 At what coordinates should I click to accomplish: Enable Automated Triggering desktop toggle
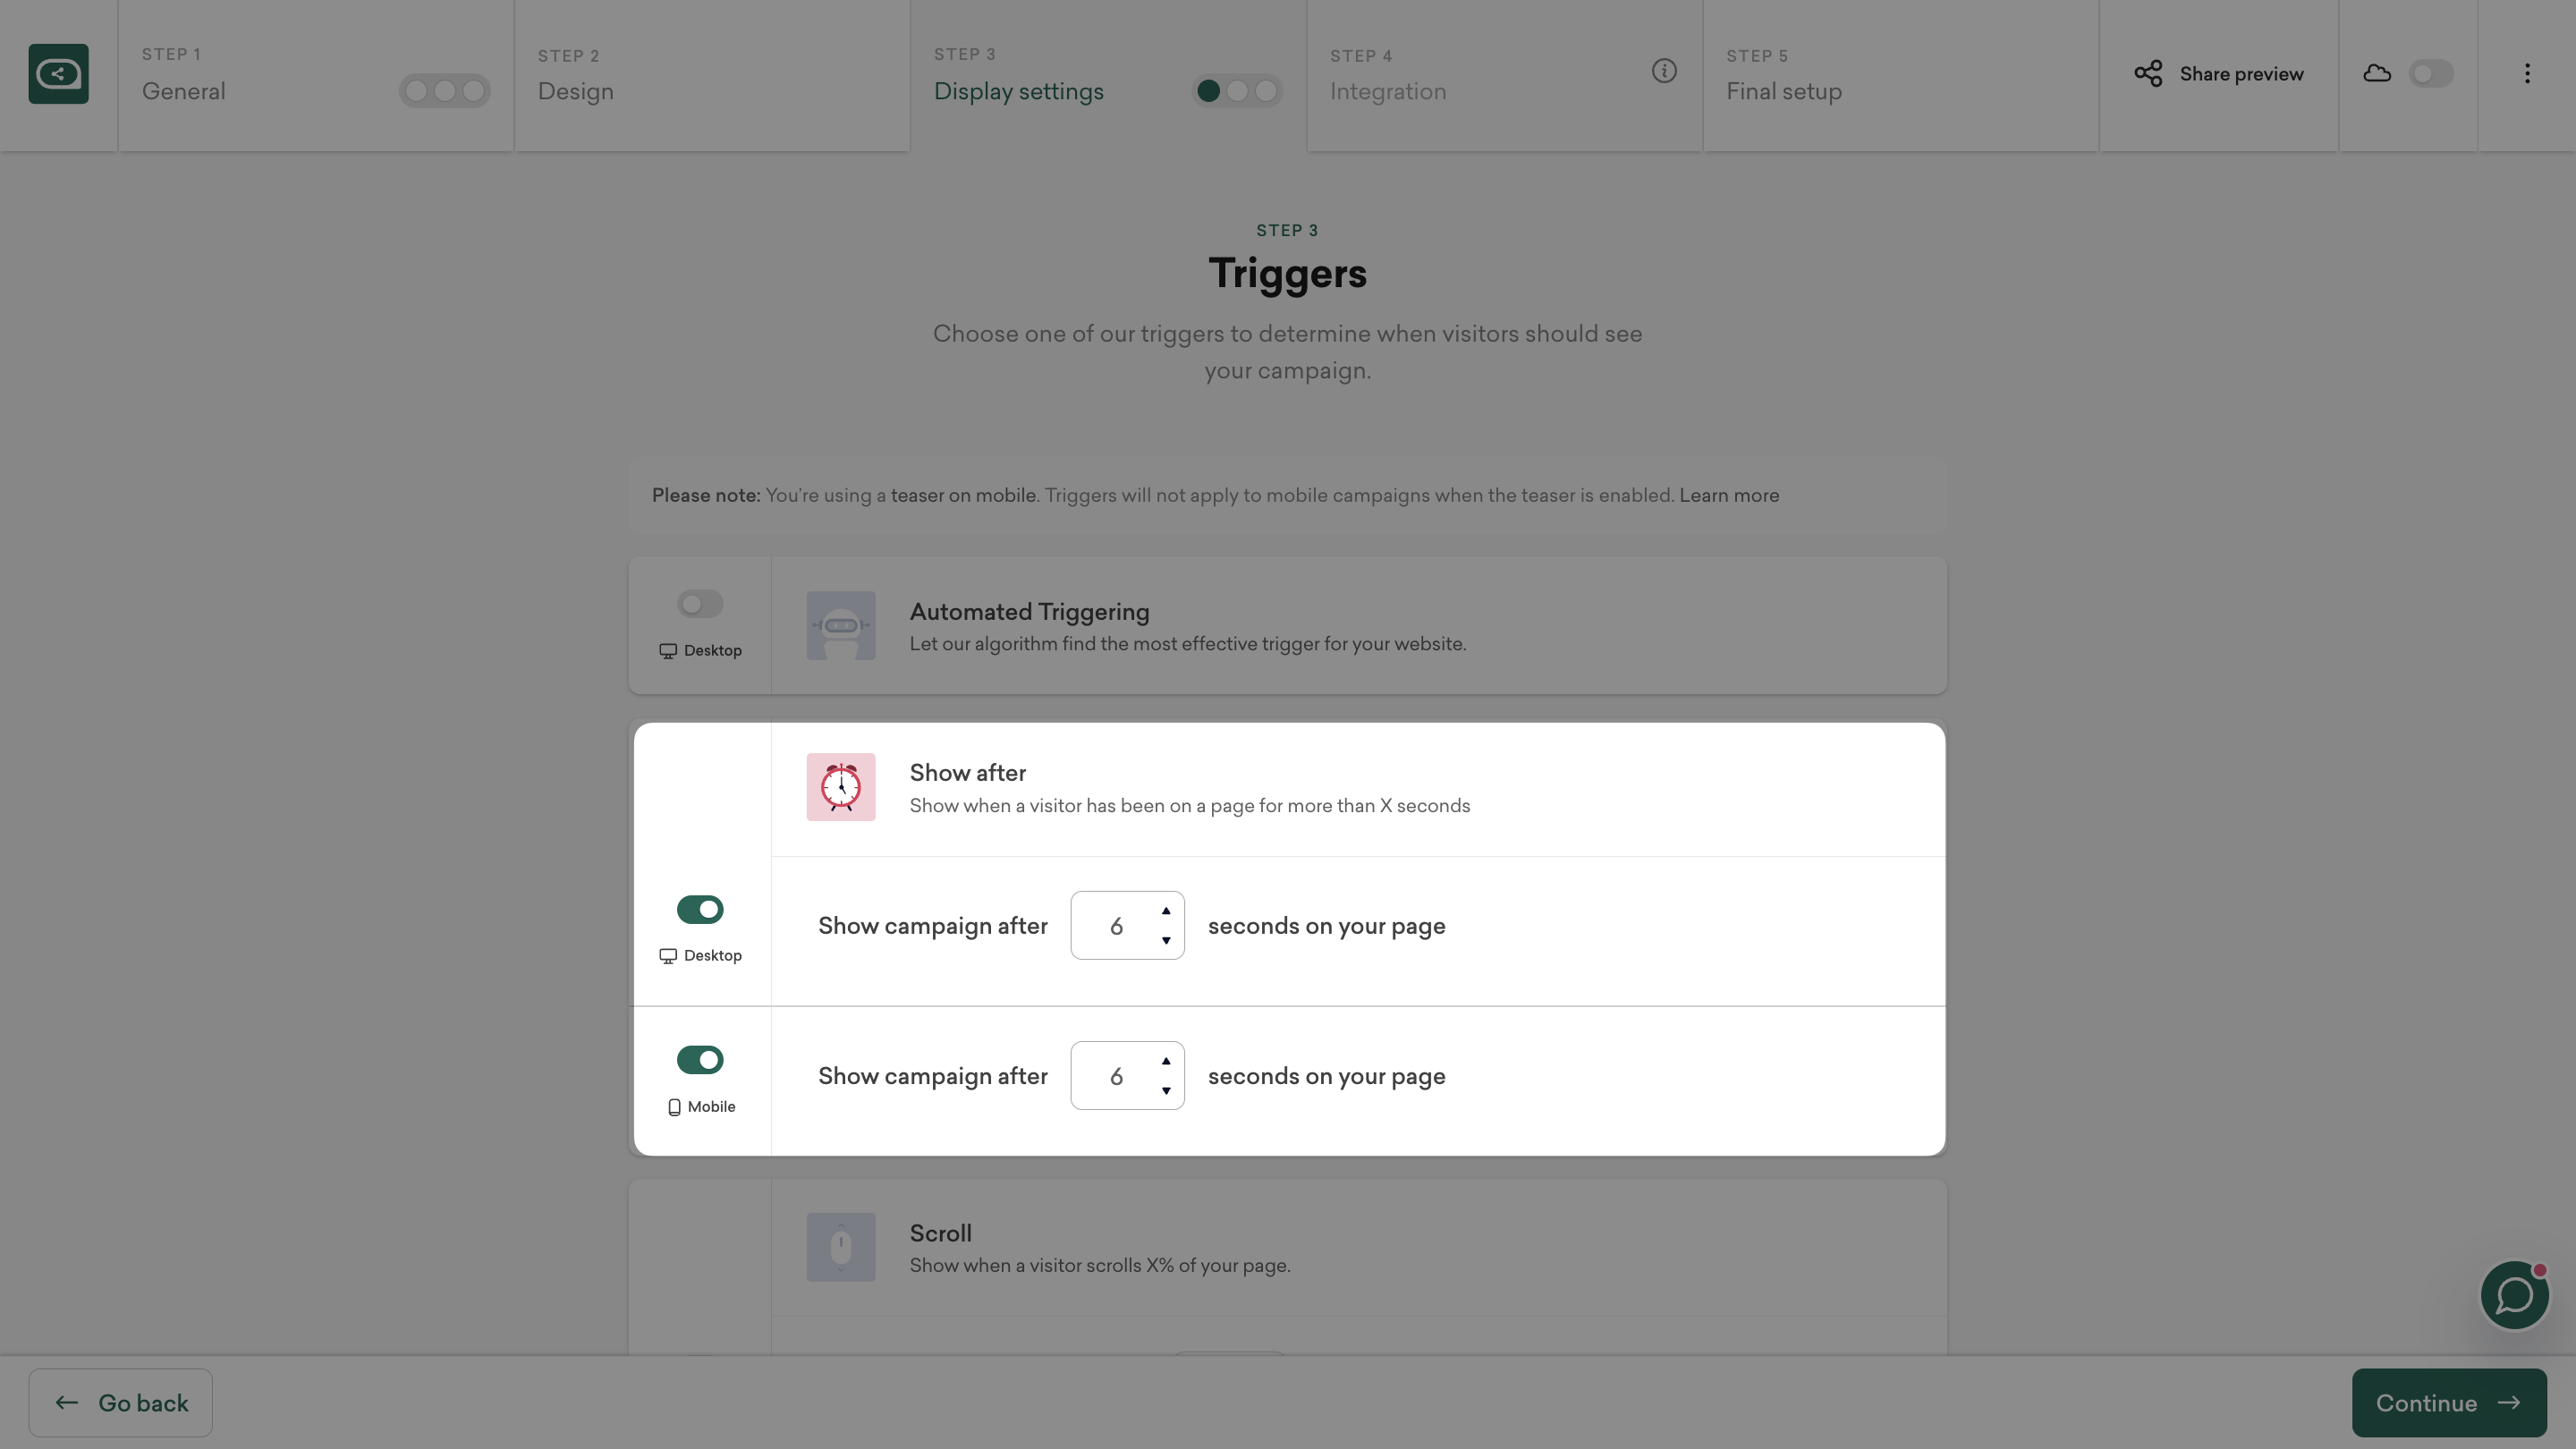click(700, 604)
